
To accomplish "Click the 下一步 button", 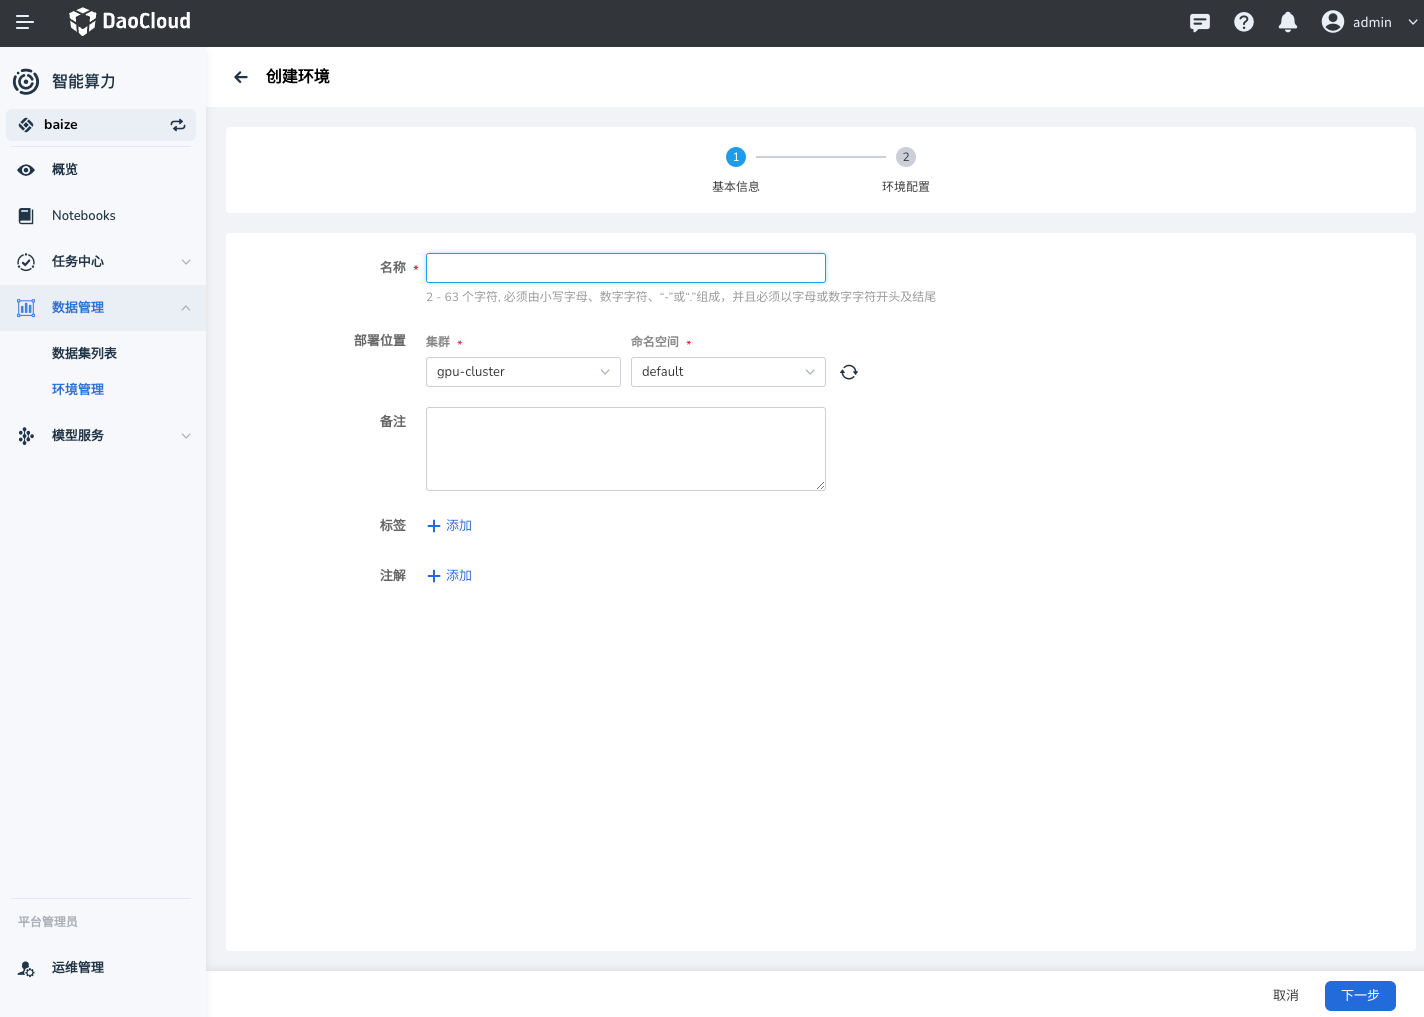I will click(x=1359, y=996).
